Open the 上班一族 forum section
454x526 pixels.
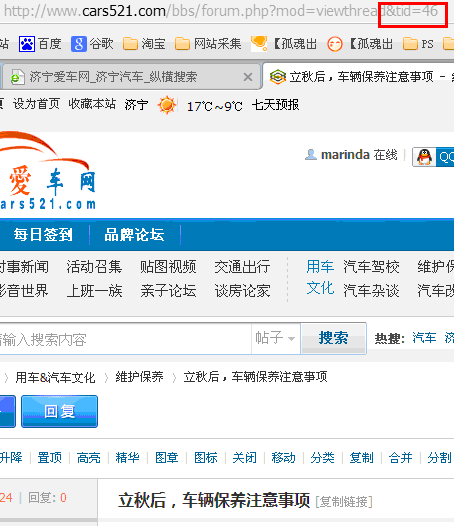tap(94, 291)
